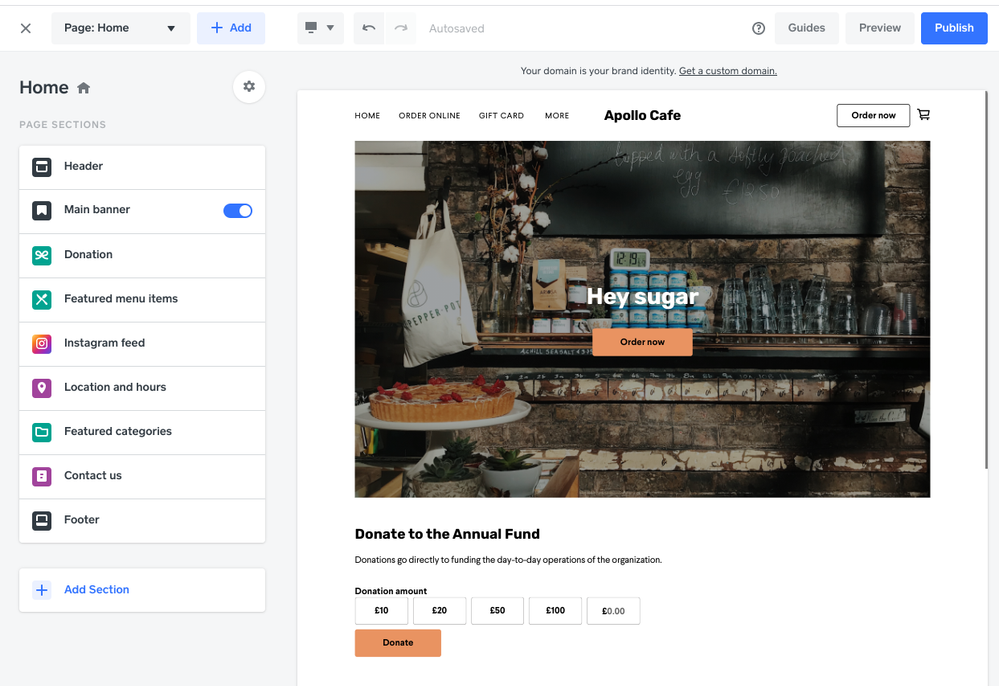Select the £50 donation amount
The height and width of the screenshot is (686, 999).
pyautogui.click(x=497, y=610)
